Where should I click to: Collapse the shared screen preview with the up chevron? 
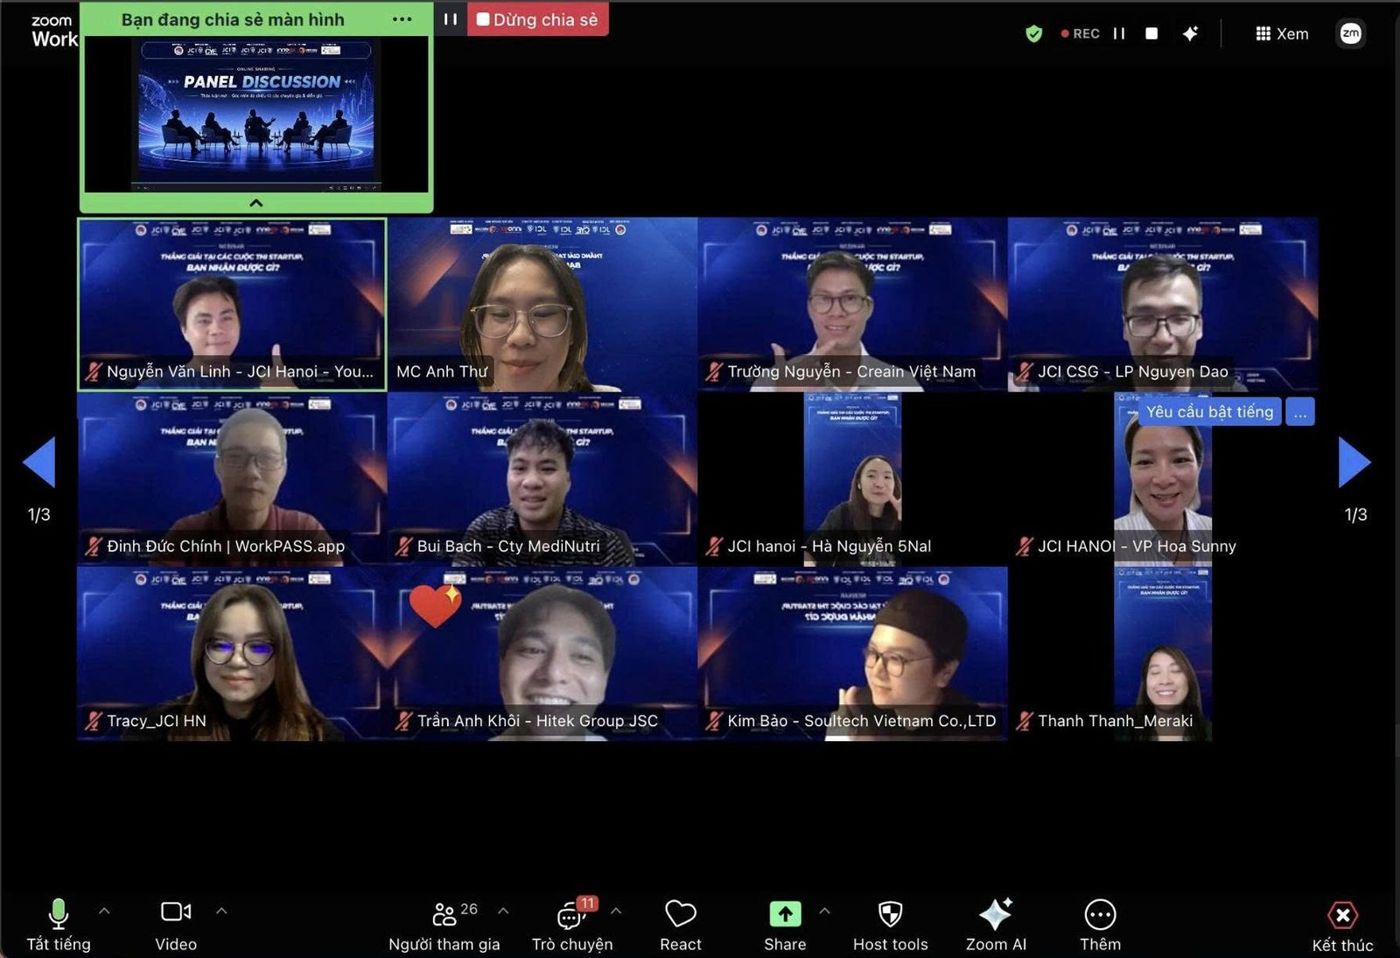256,203
